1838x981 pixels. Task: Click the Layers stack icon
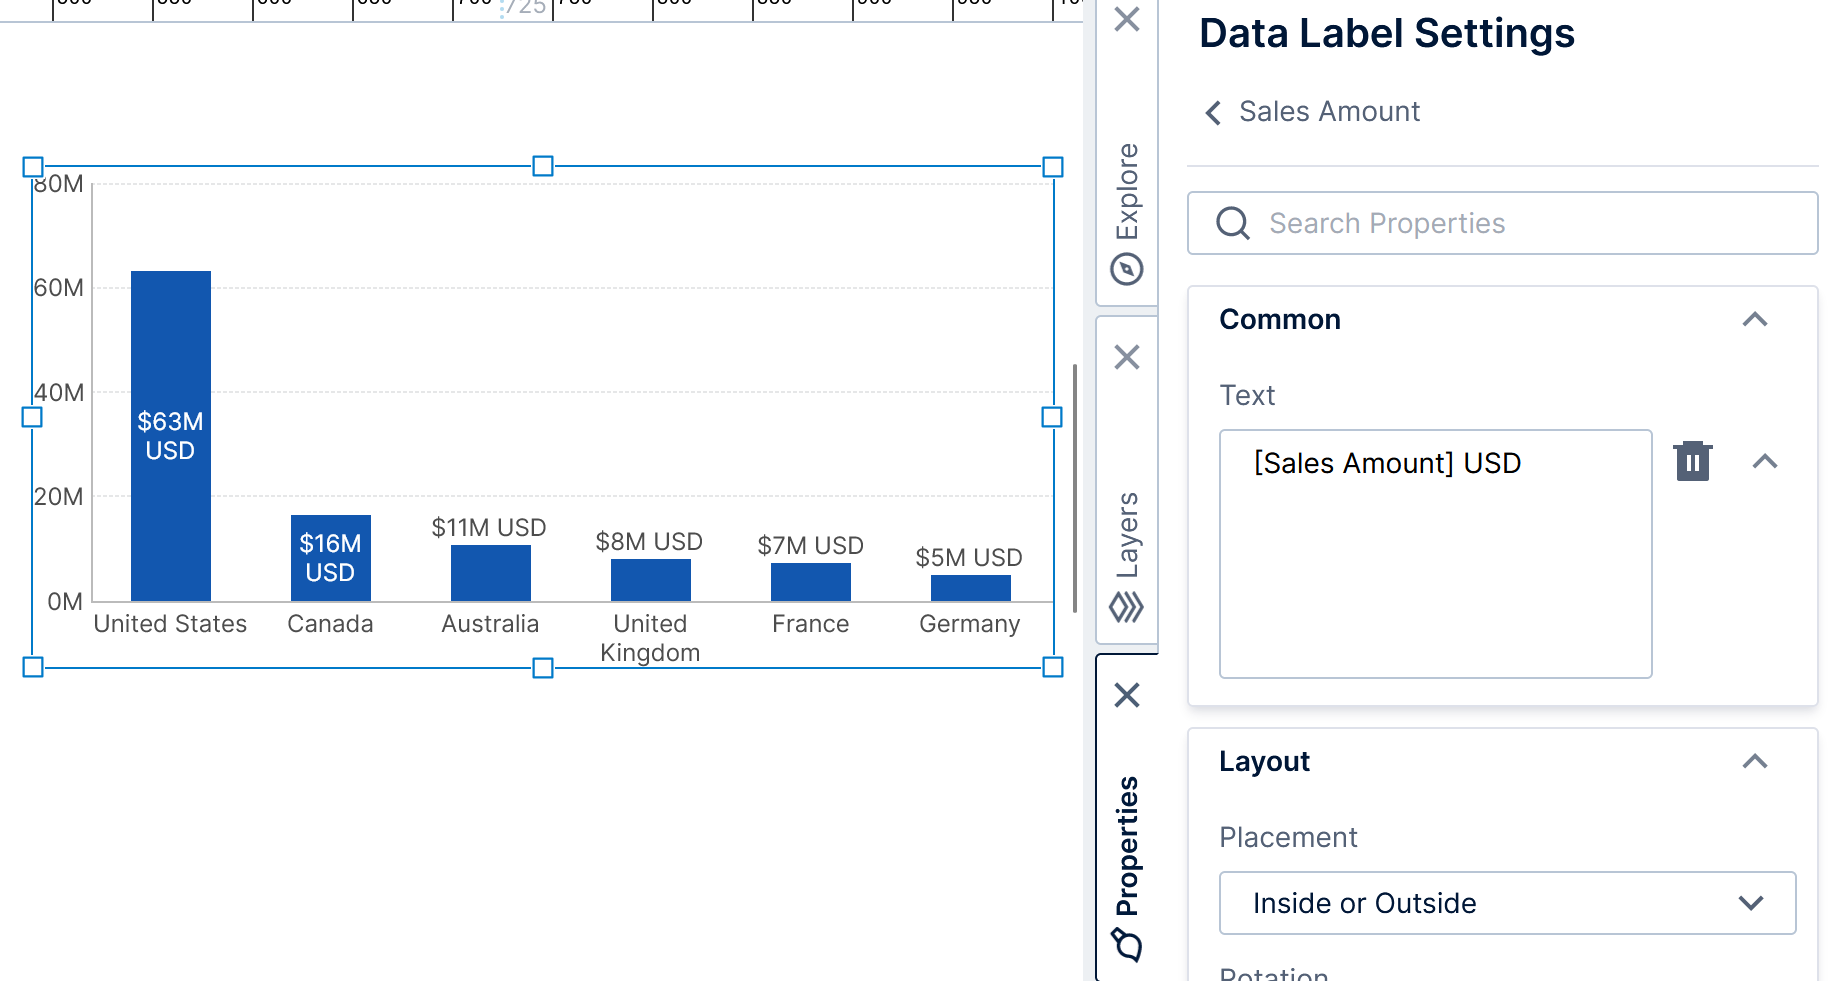click(1127, 607)
